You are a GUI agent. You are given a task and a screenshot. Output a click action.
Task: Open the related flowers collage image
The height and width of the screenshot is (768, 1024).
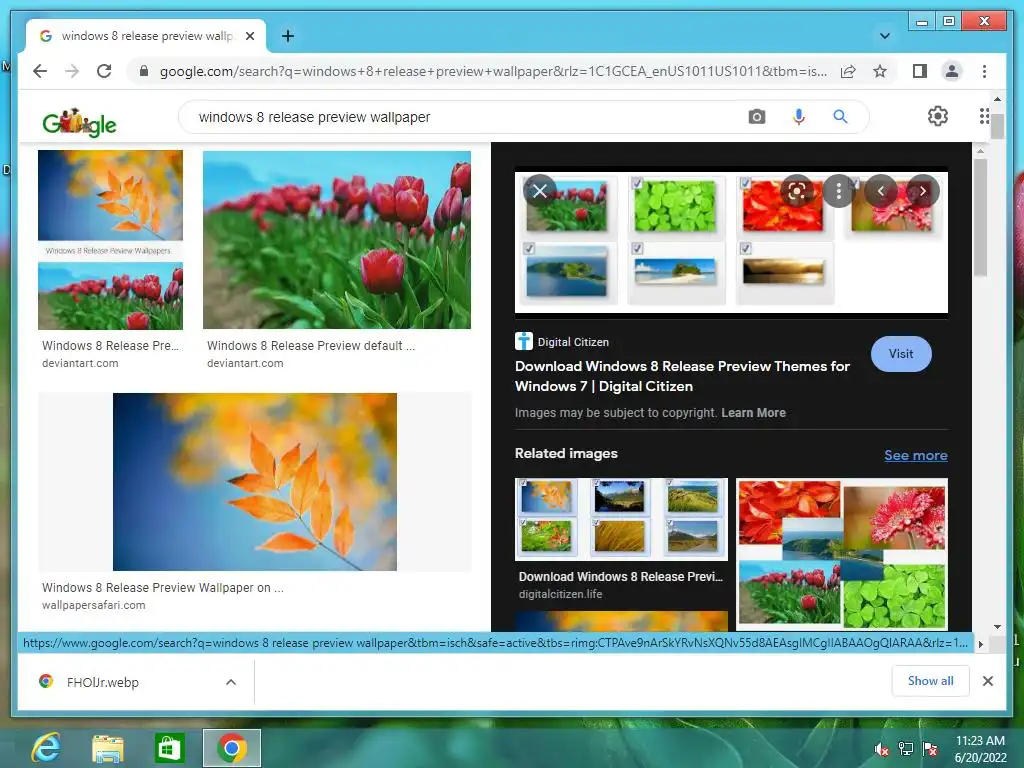pos(842,554)
